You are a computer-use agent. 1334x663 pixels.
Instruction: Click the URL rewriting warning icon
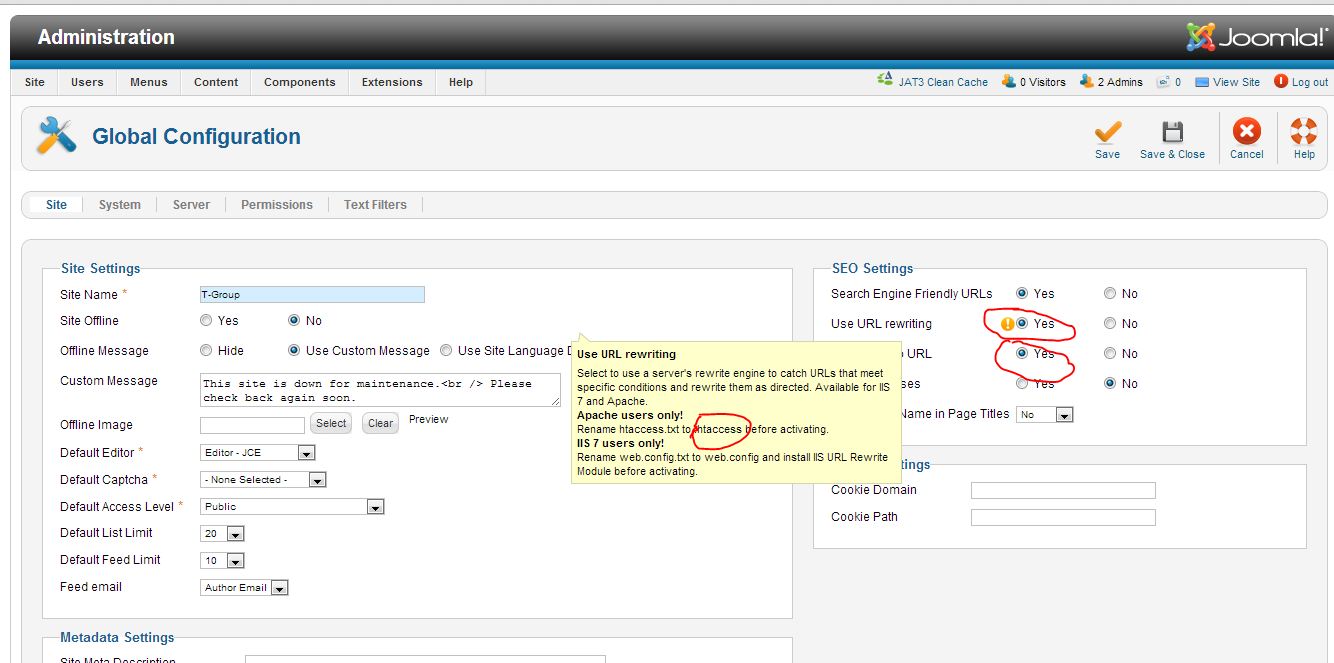[1007, 324]
